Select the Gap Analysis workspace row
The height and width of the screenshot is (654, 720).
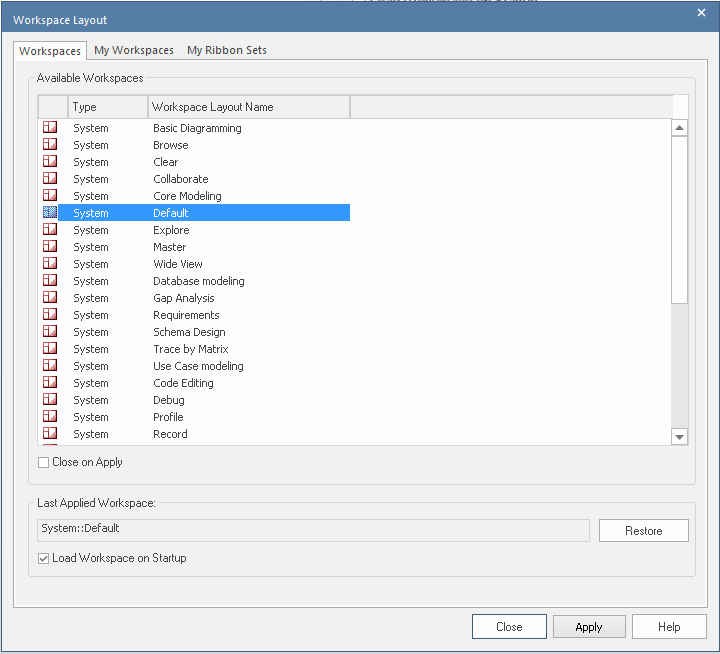click(x=184, y=298)
